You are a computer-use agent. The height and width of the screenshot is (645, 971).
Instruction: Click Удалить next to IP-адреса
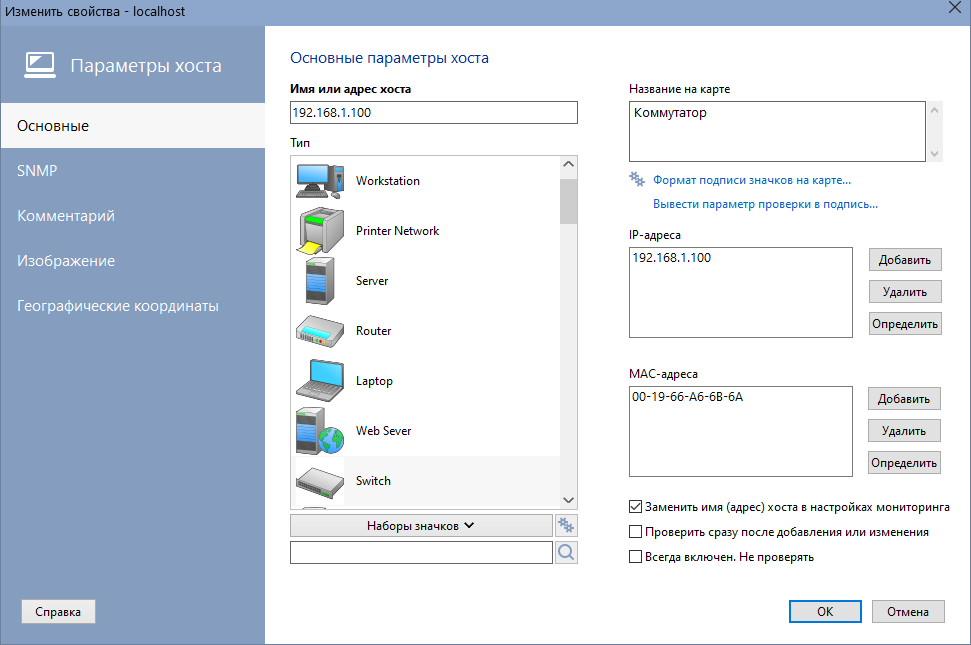pyautogui.click(x=905, y=292)
